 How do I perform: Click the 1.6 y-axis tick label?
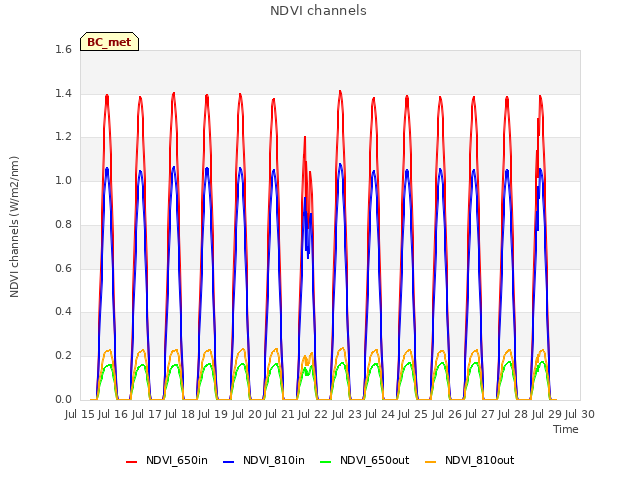pos(63,50)
